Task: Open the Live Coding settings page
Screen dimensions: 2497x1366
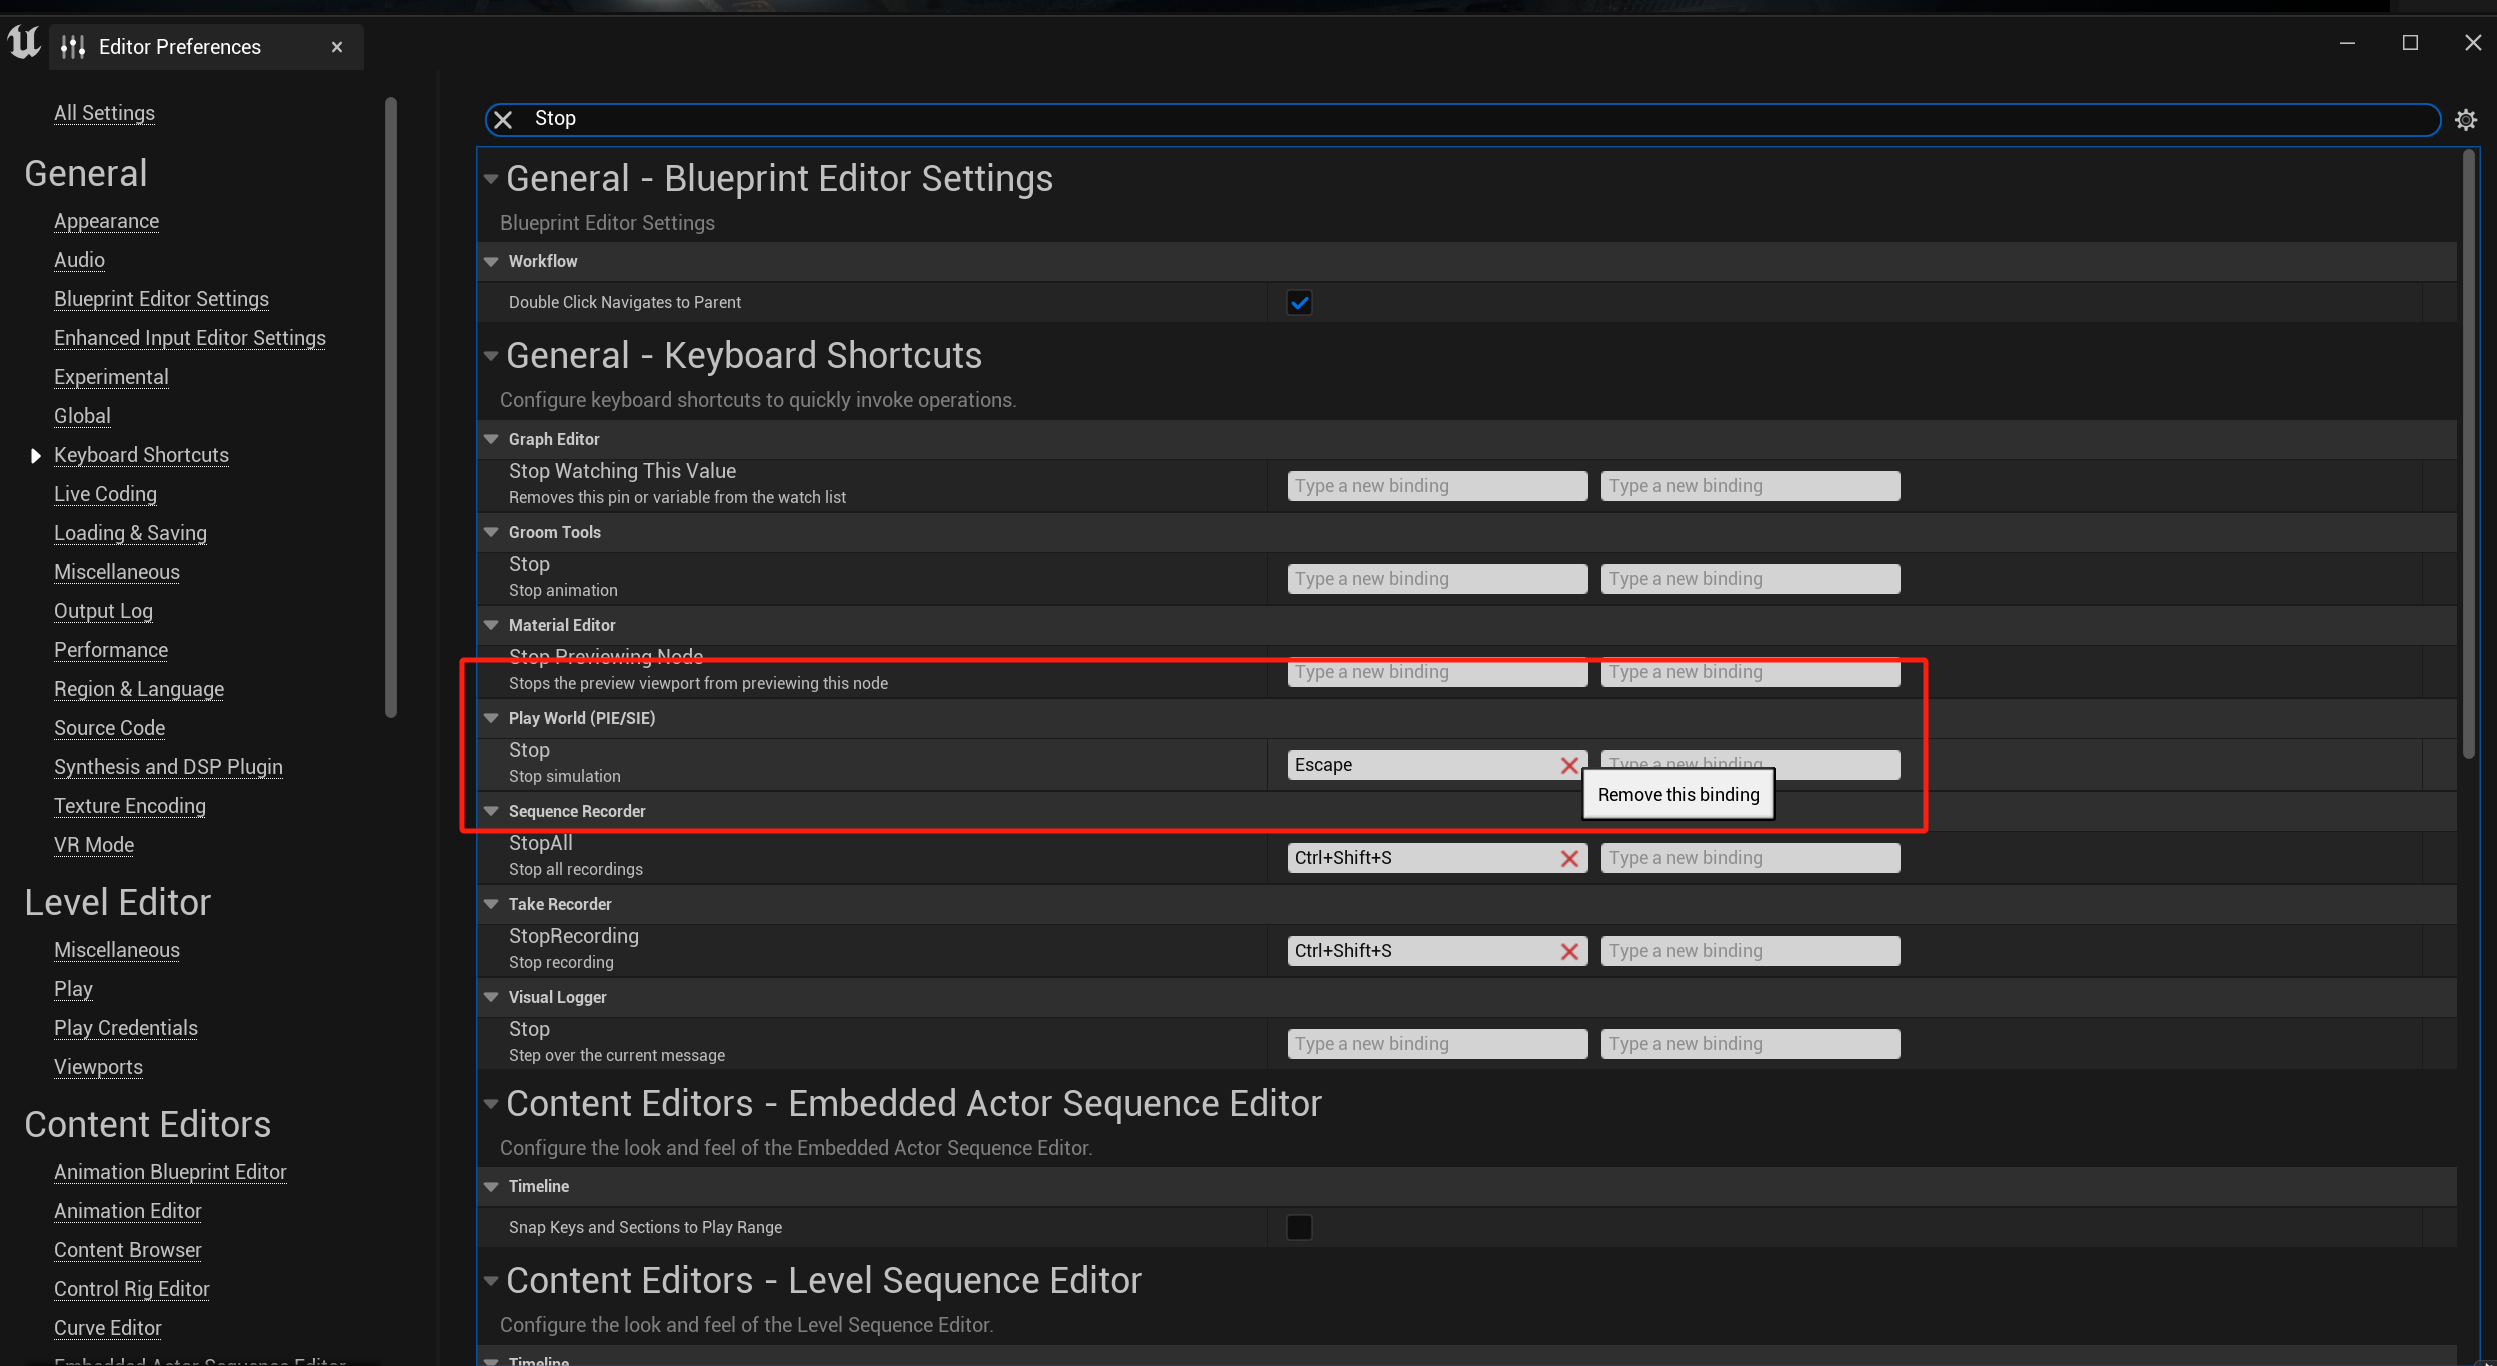Action: (x=105, y=494)
